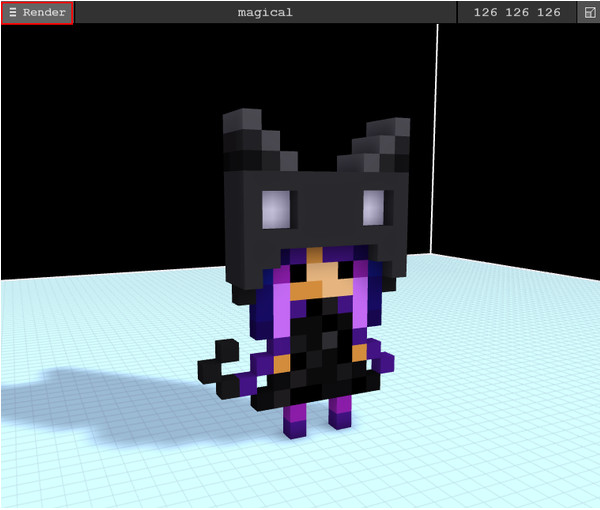Click the hamburger icon beside Render label
This screenshot has height=510, width=600.
click(x=13, y=13)
